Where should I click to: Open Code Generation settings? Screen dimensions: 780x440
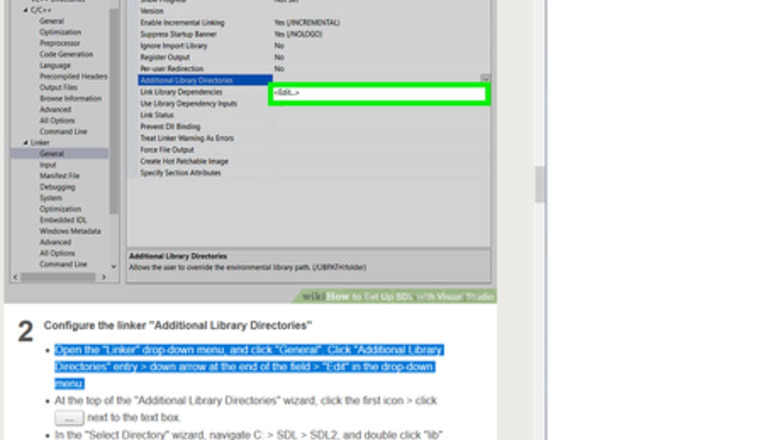[x=66, y=54]
